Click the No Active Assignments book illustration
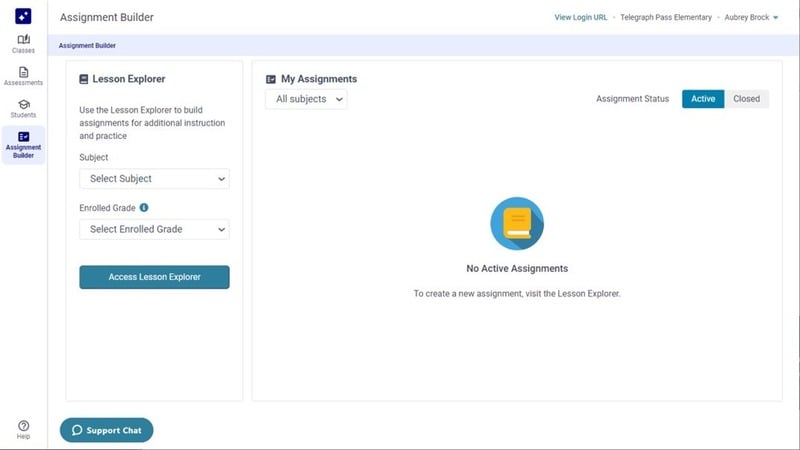Viewport: 800px width, 450px height. [517, 223]
